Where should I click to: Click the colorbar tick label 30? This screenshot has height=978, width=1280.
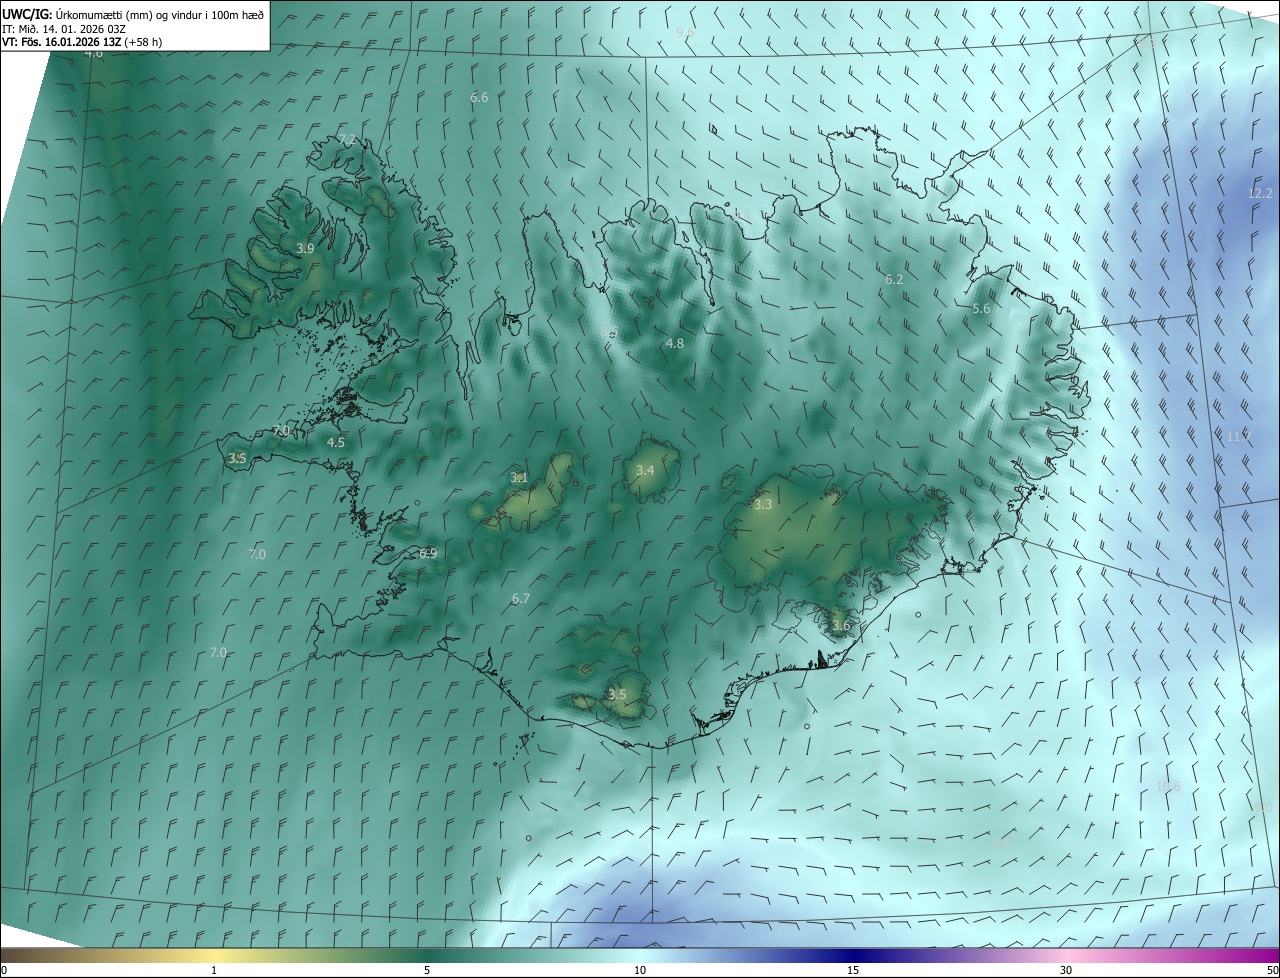click(1066, 970)
